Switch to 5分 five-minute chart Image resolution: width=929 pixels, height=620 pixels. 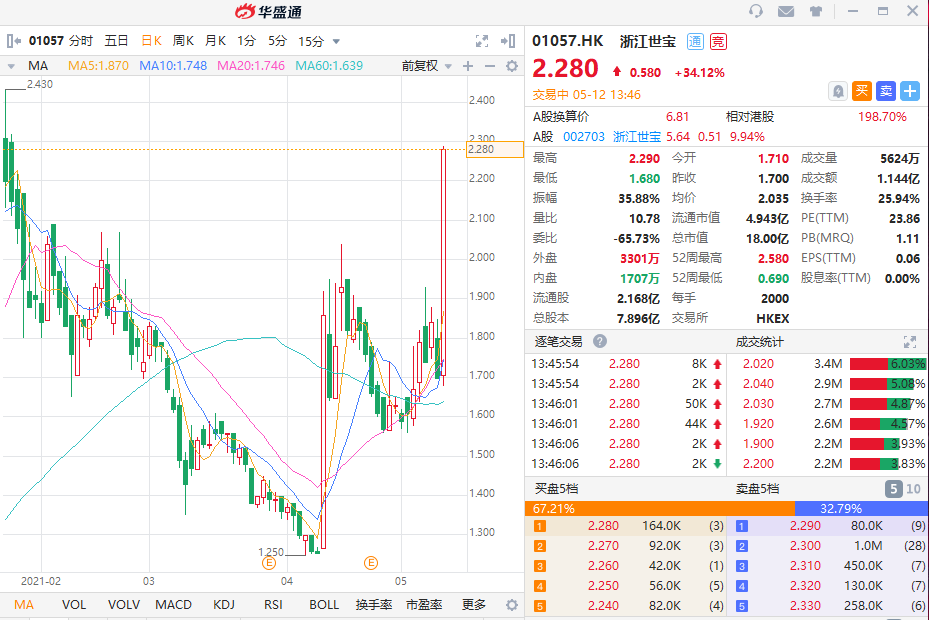tap(277, 41)
